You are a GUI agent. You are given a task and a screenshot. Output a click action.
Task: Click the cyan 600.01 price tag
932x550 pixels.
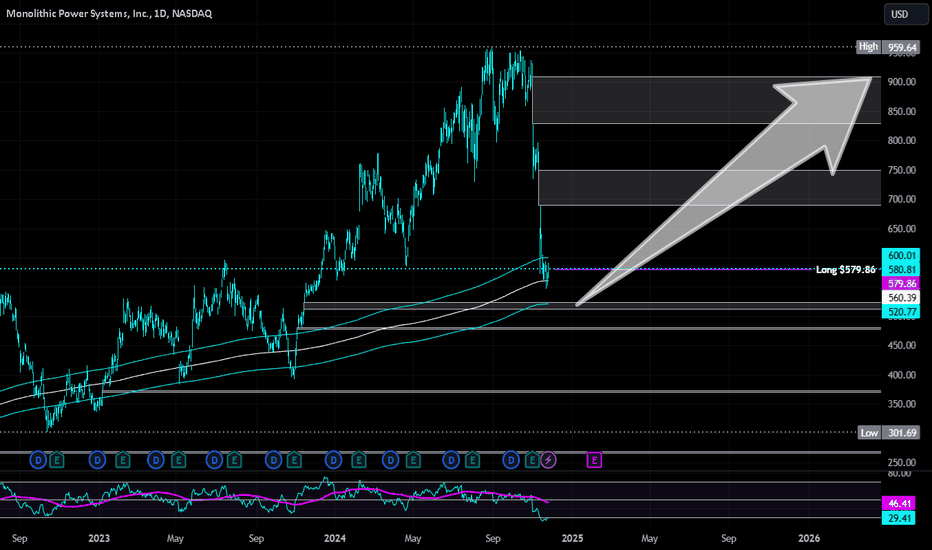(x=901, y=255)
